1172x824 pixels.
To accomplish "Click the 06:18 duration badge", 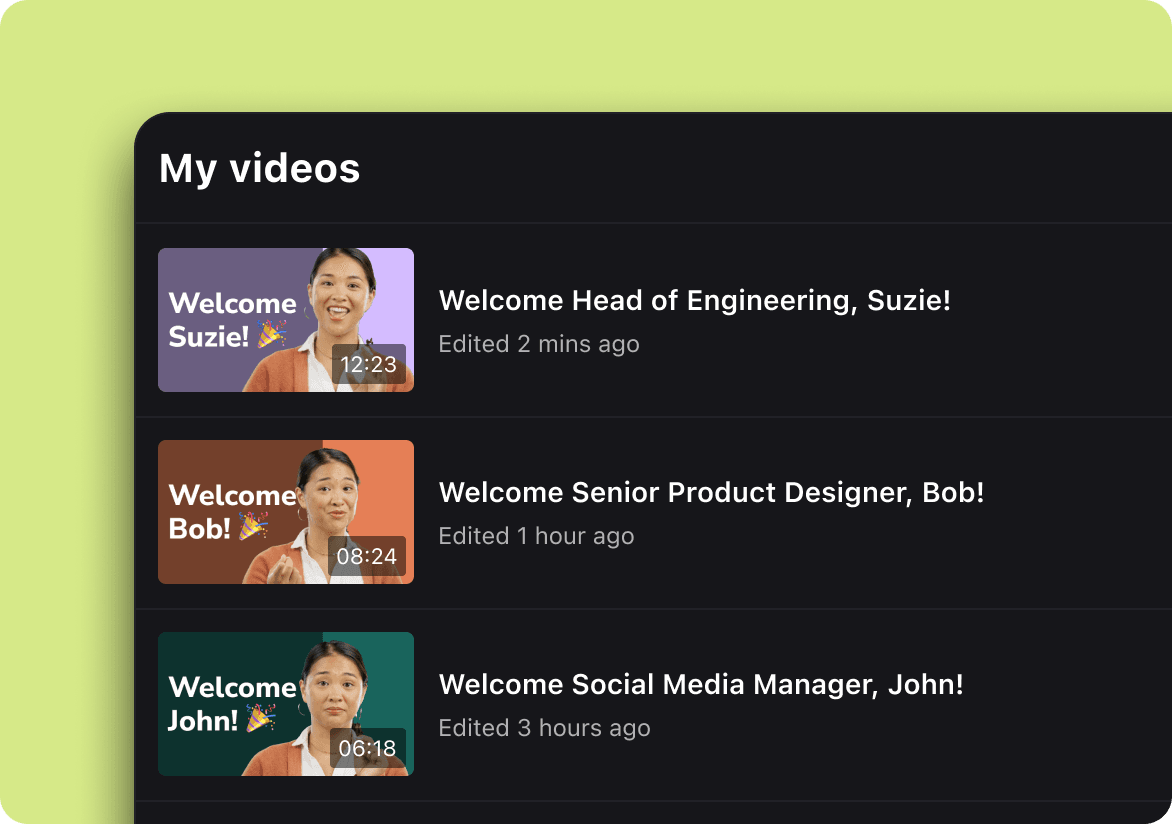I will (368, 748).
